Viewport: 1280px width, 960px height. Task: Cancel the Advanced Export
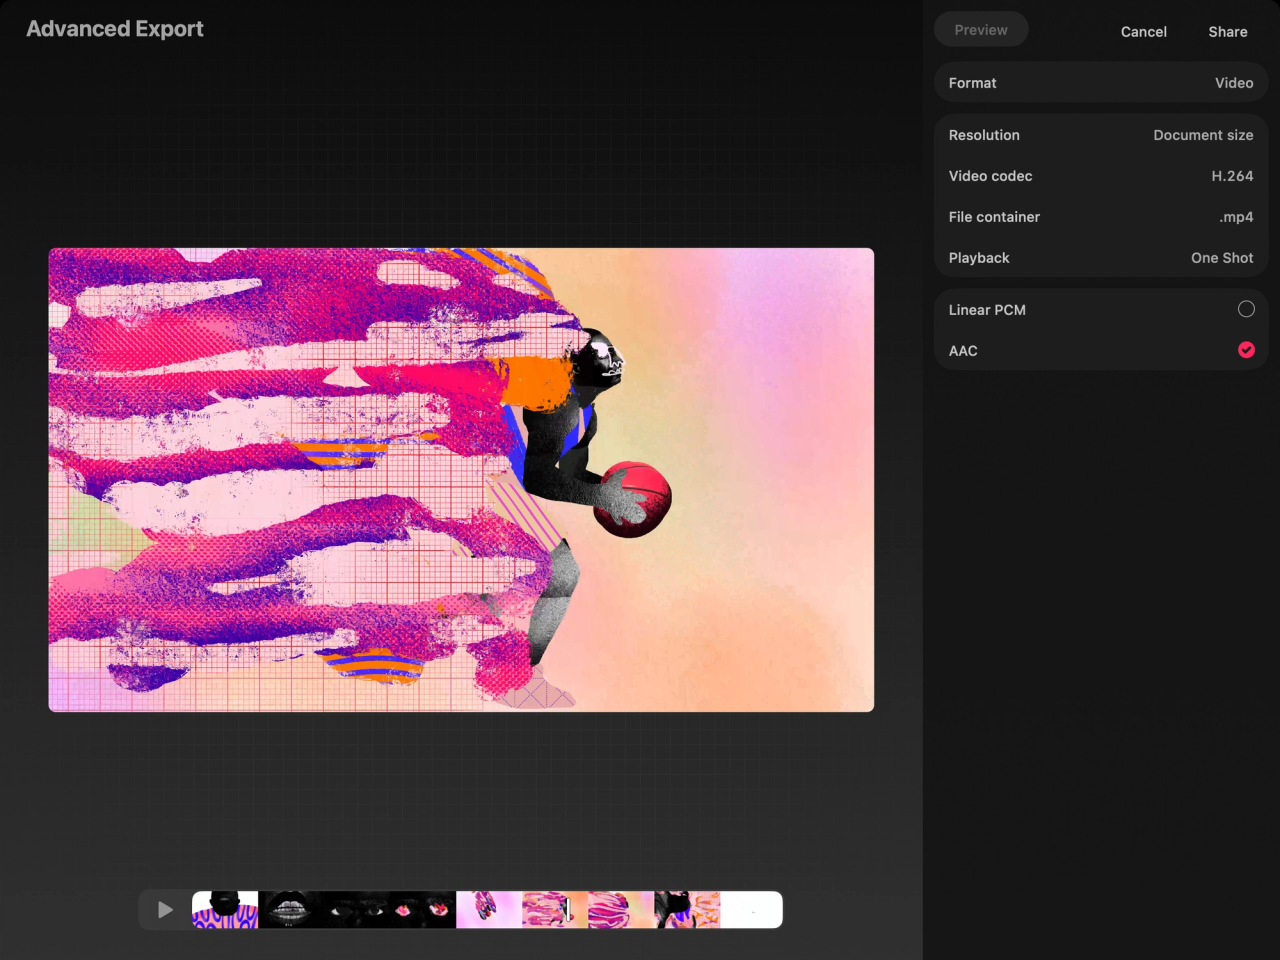point(1143,31)
